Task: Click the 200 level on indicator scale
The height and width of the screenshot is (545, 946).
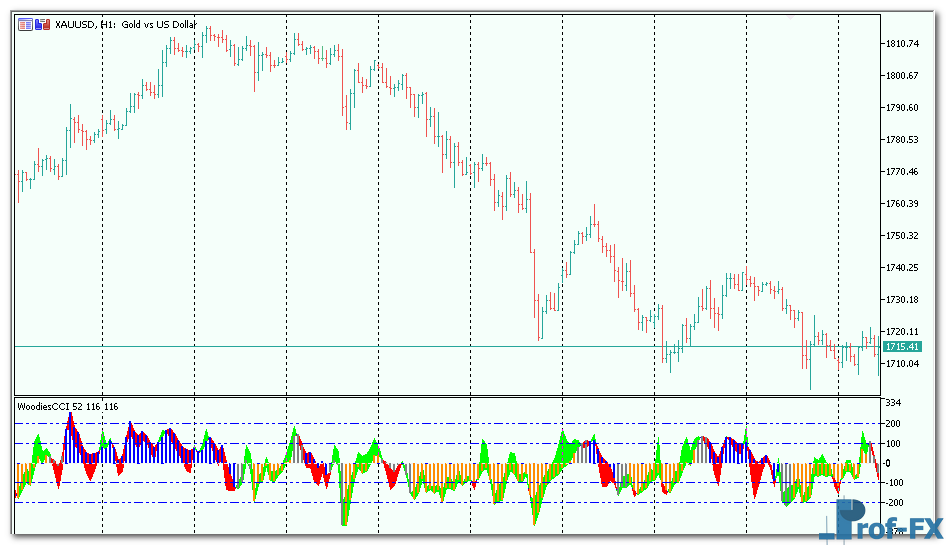Action: point(894,424)
